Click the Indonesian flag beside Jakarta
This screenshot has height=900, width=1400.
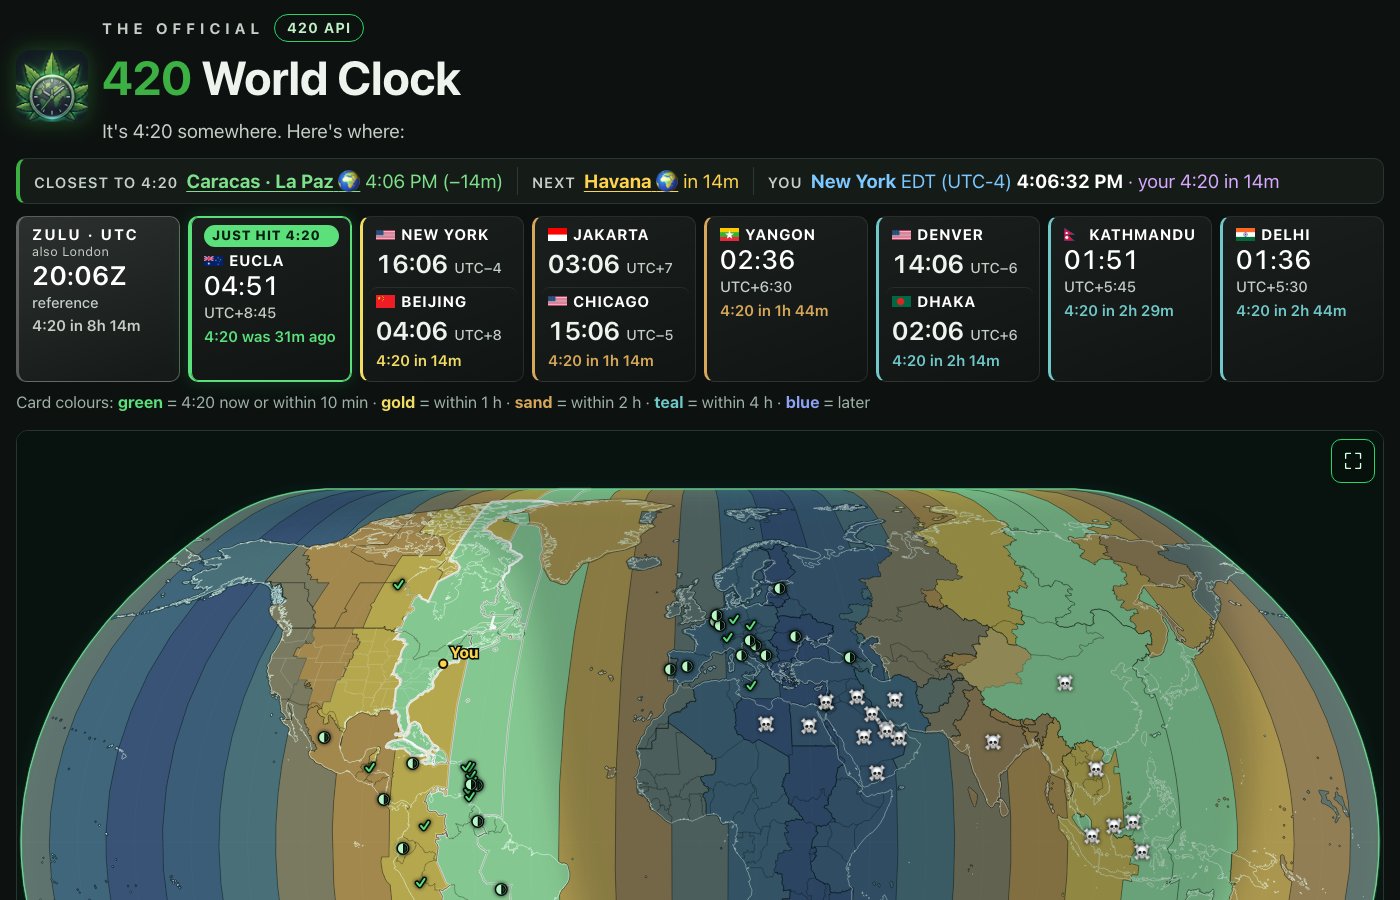pyautogui.click(x=557, y=235)
